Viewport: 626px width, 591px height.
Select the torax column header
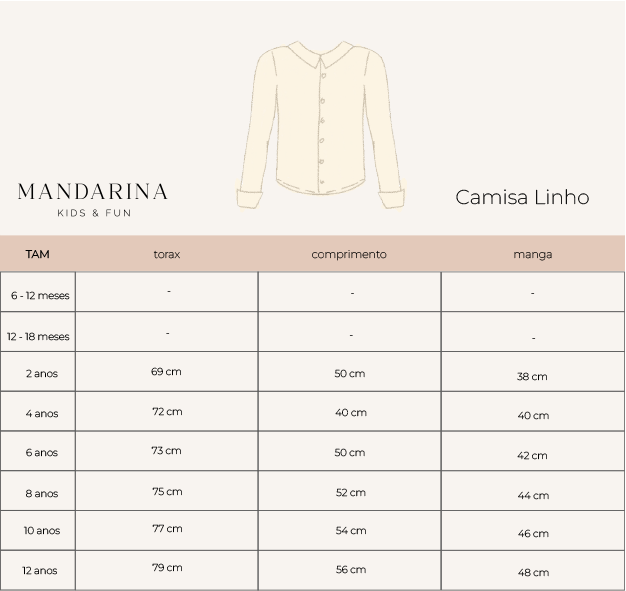coord(167,254)
